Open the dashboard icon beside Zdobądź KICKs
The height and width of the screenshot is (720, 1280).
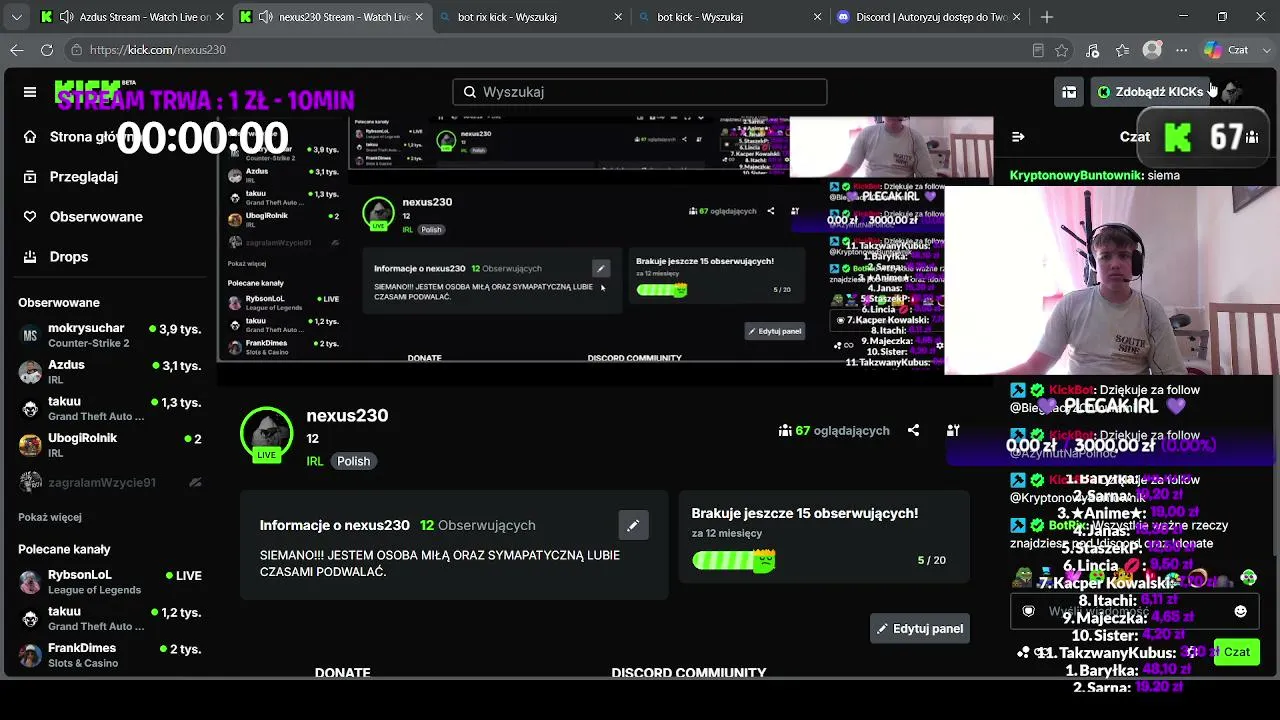coord(1069,92)
